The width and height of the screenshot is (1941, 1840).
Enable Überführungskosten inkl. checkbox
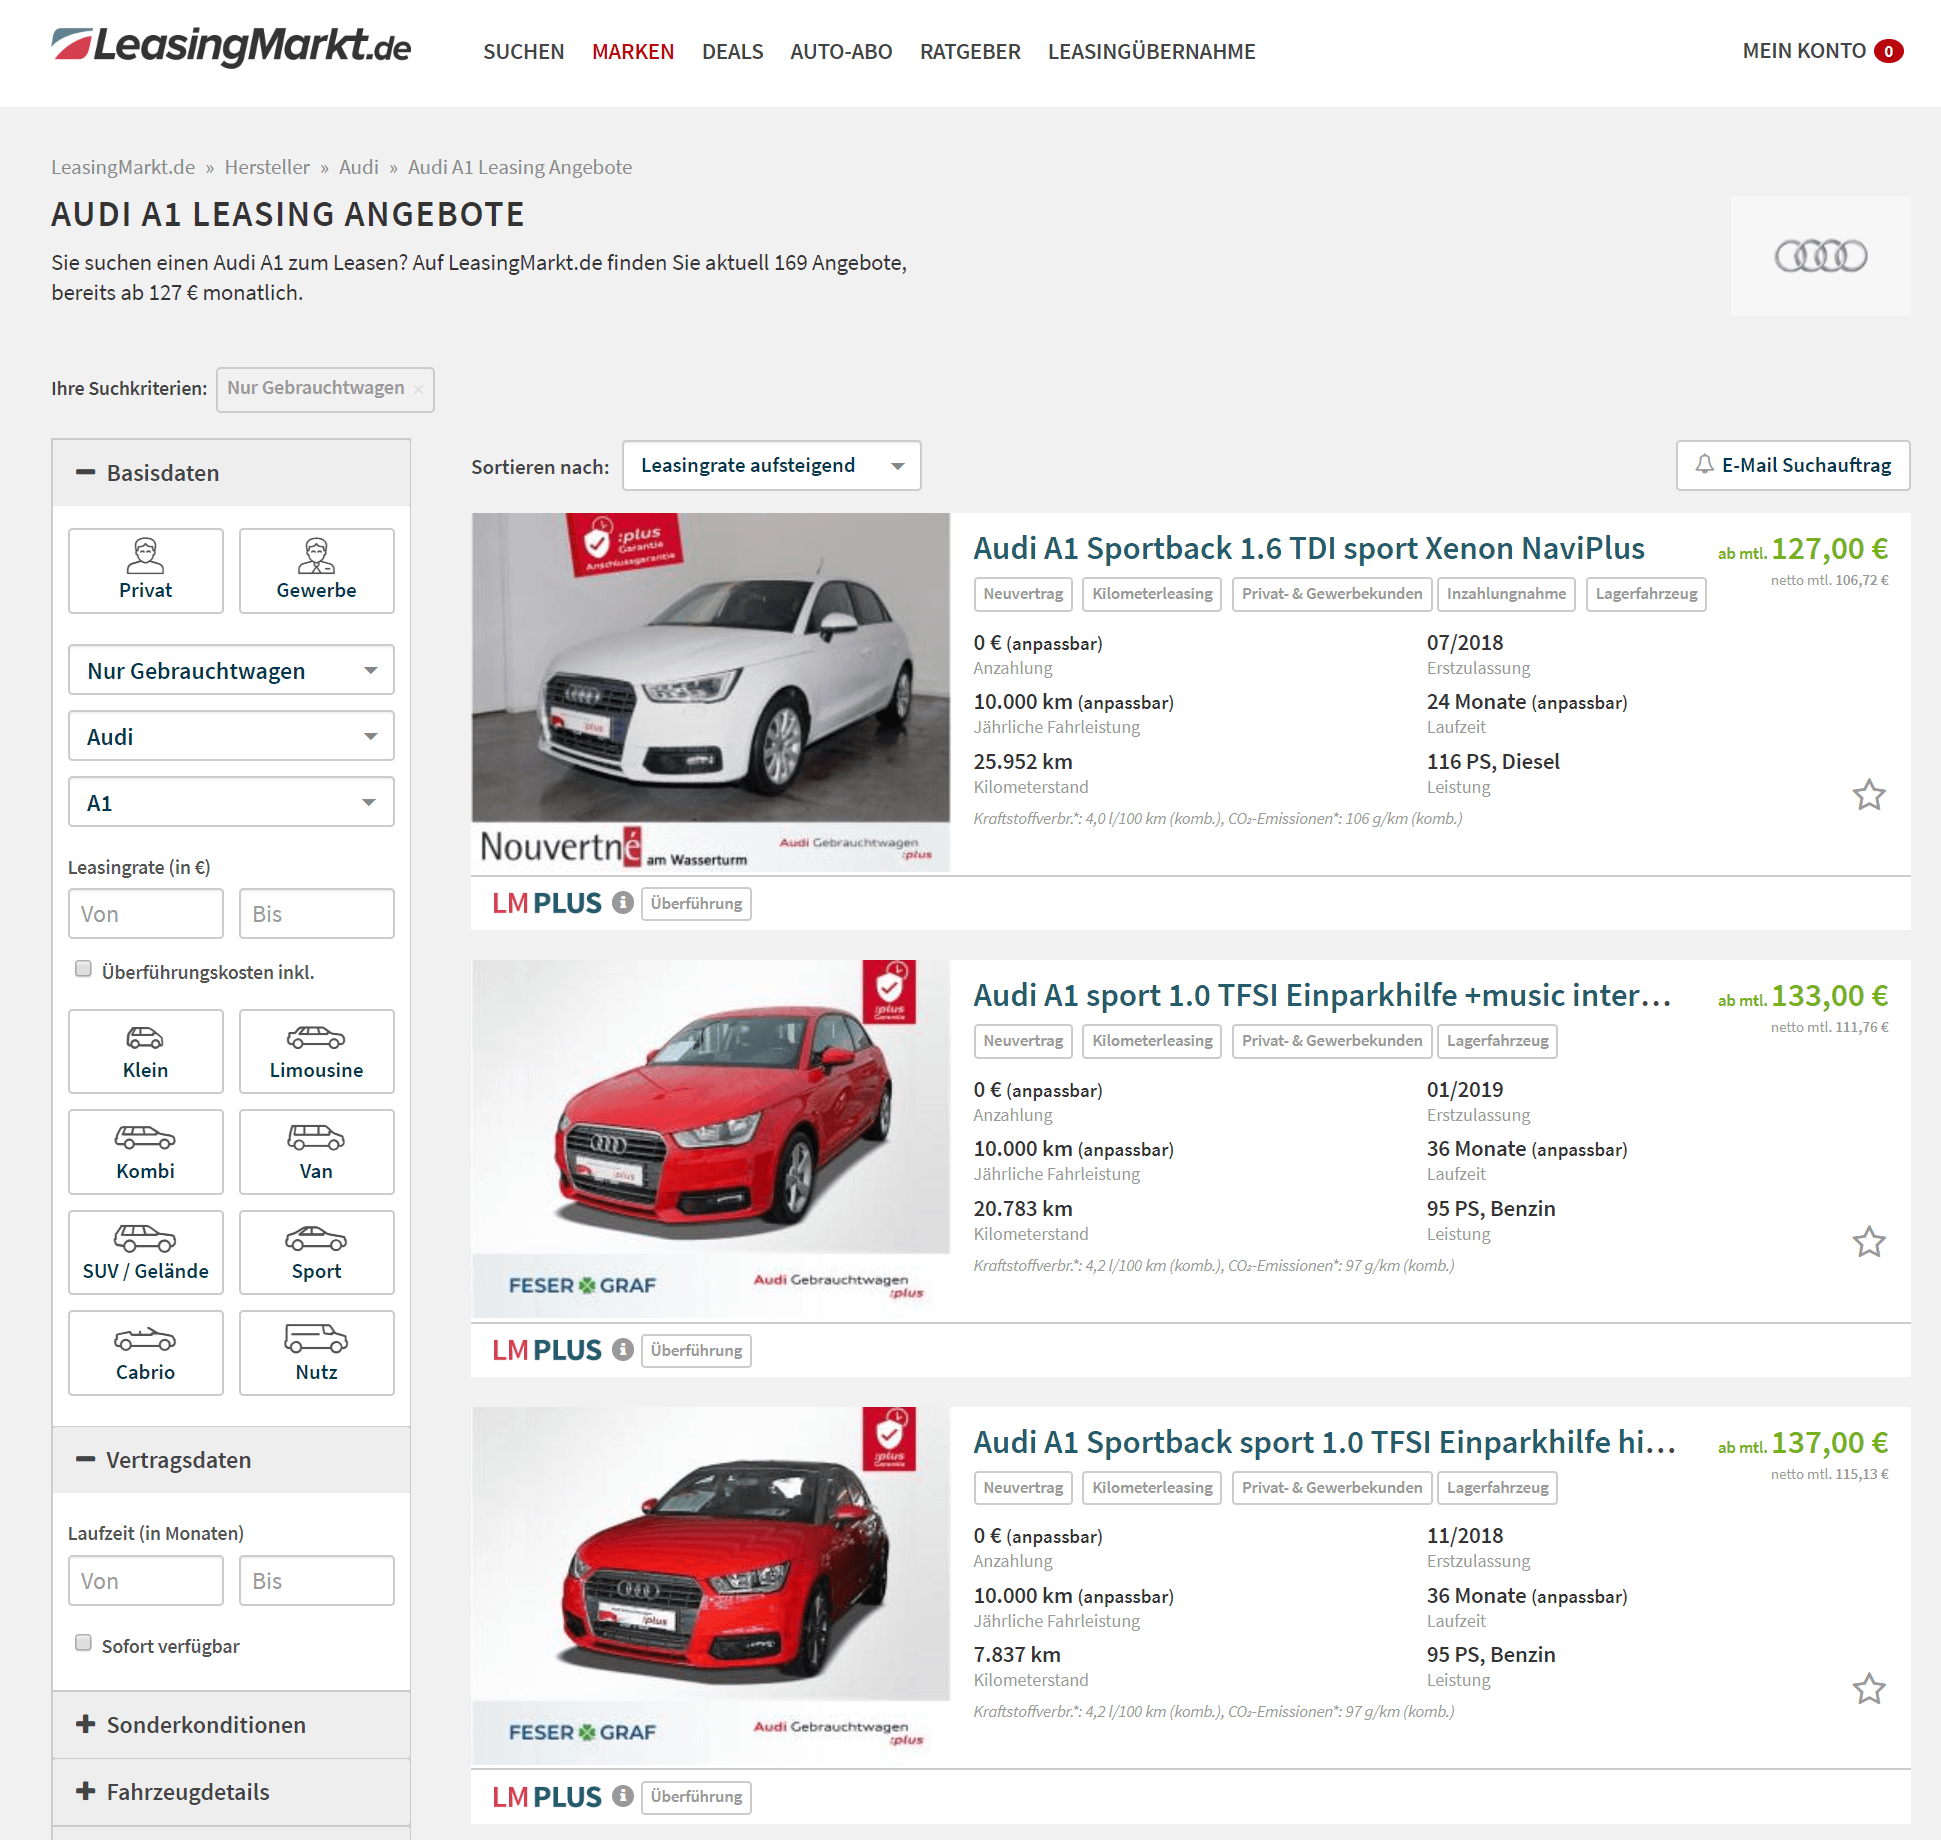tap(84, 969)
